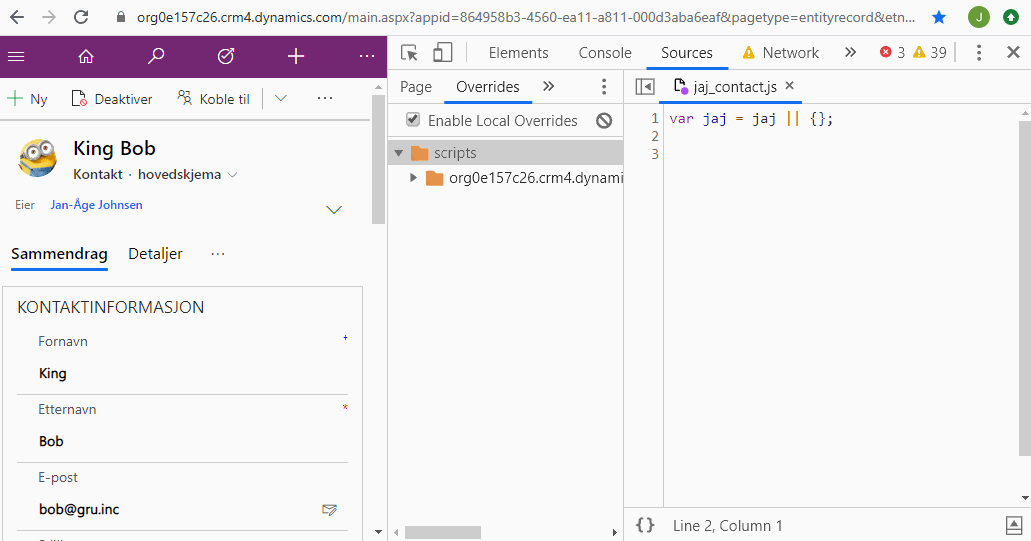Open search in the purple bar

click(x=156, y=57)
